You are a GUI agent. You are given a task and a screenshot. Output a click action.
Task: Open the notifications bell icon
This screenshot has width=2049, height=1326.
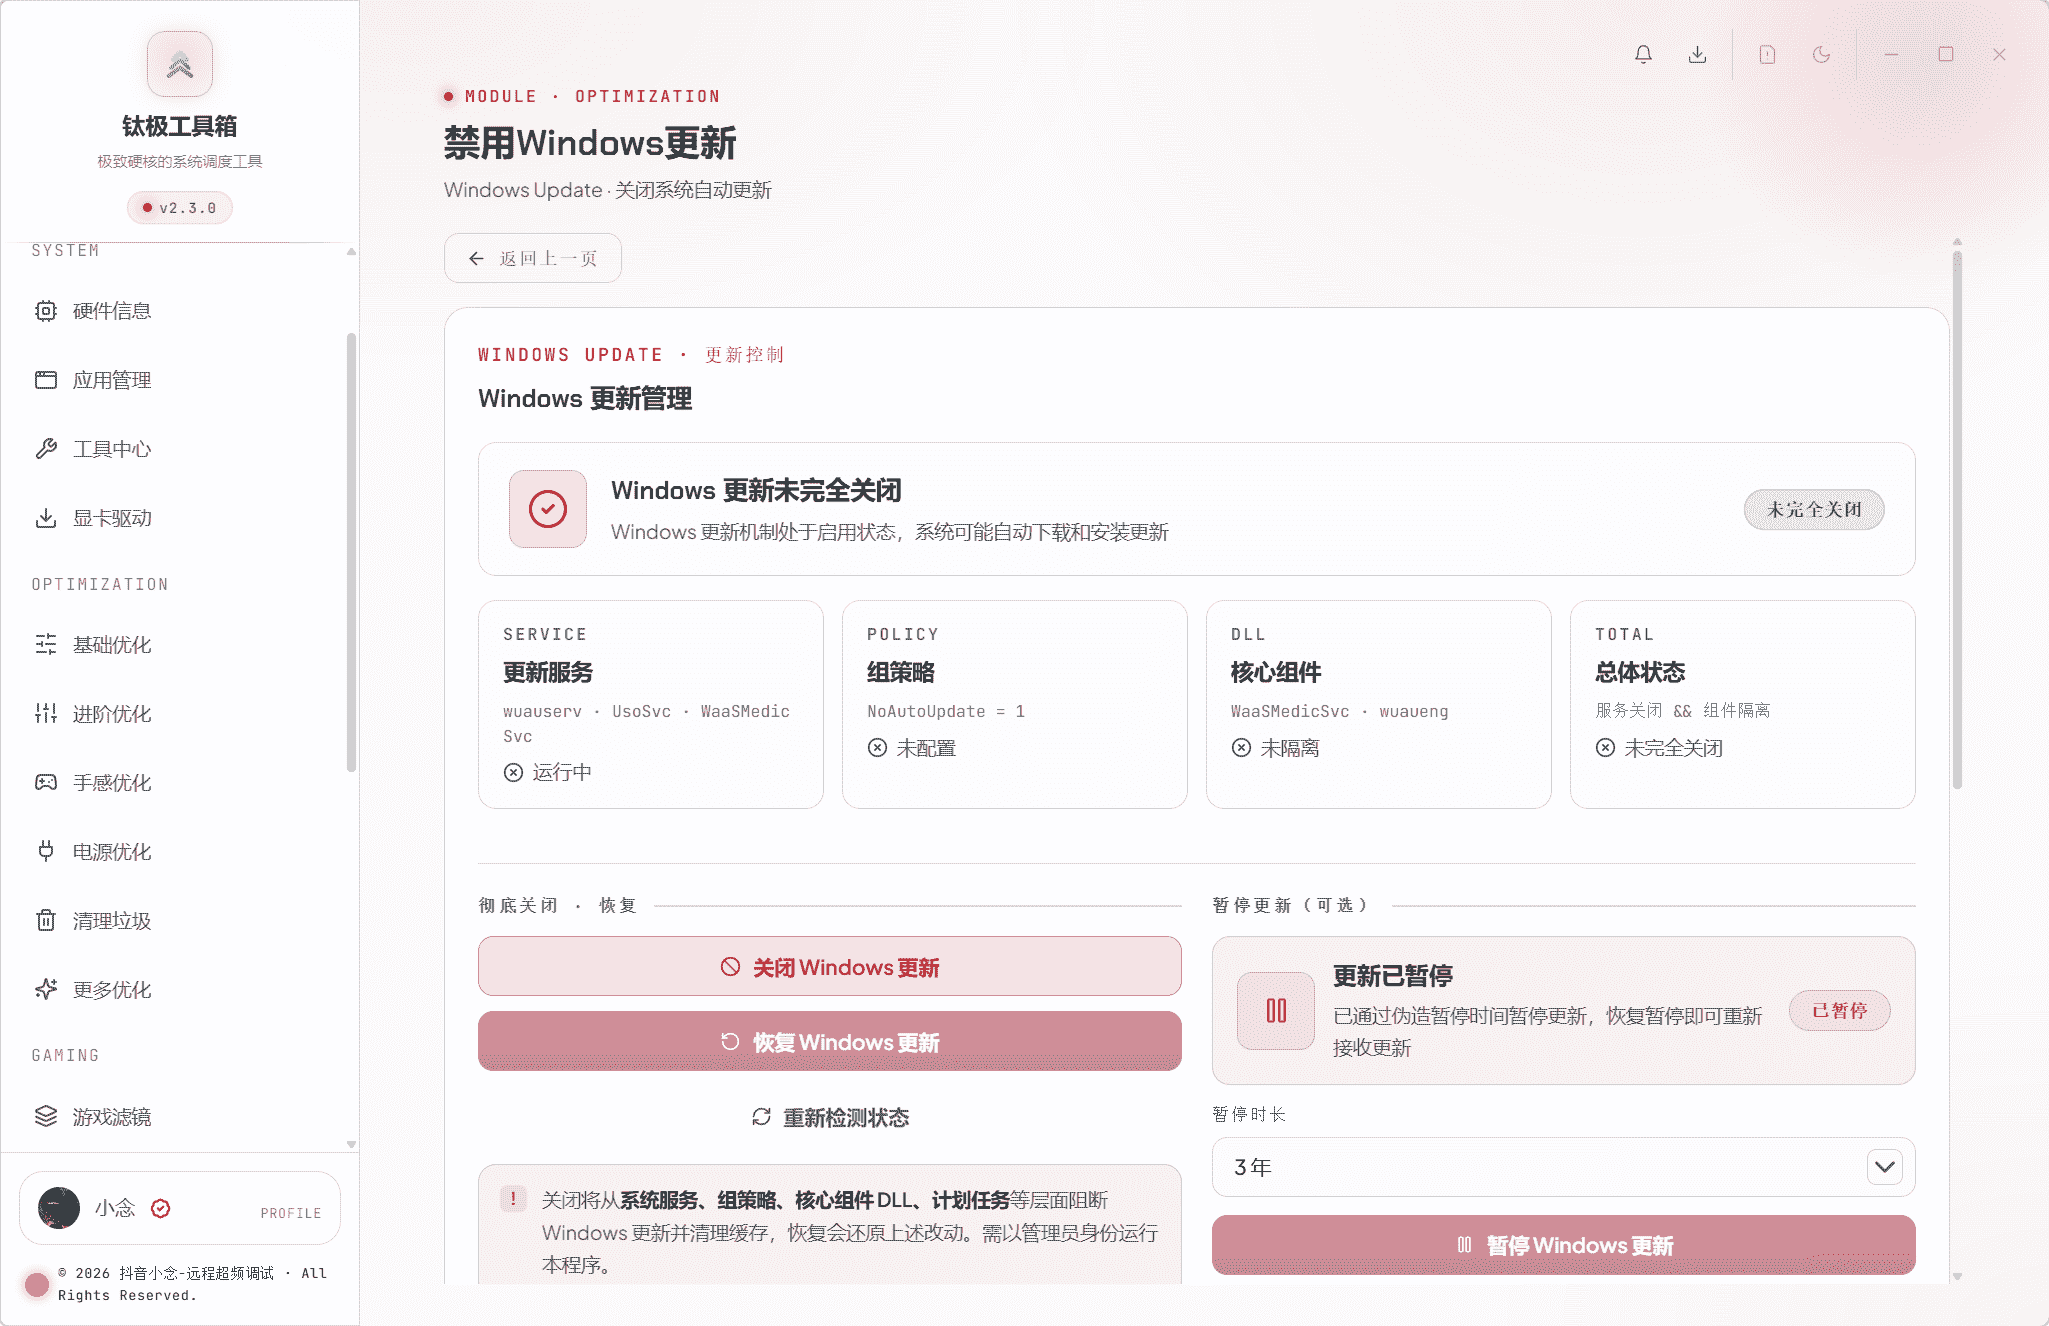pos(1643,54)
